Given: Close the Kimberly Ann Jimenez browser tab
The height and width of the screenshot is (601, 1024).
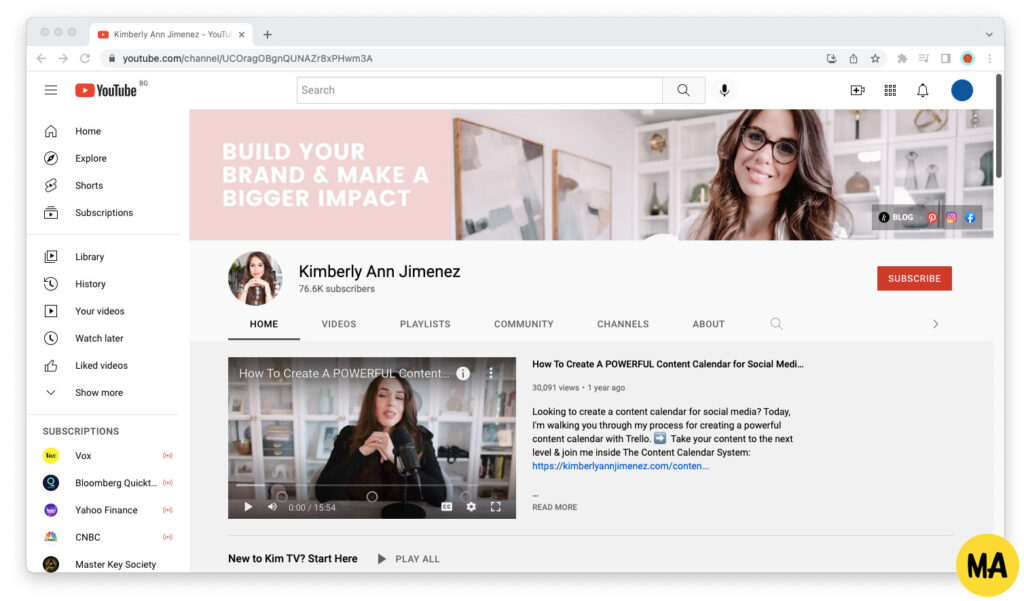Looking at the screenshot, I should pos(242,35).
